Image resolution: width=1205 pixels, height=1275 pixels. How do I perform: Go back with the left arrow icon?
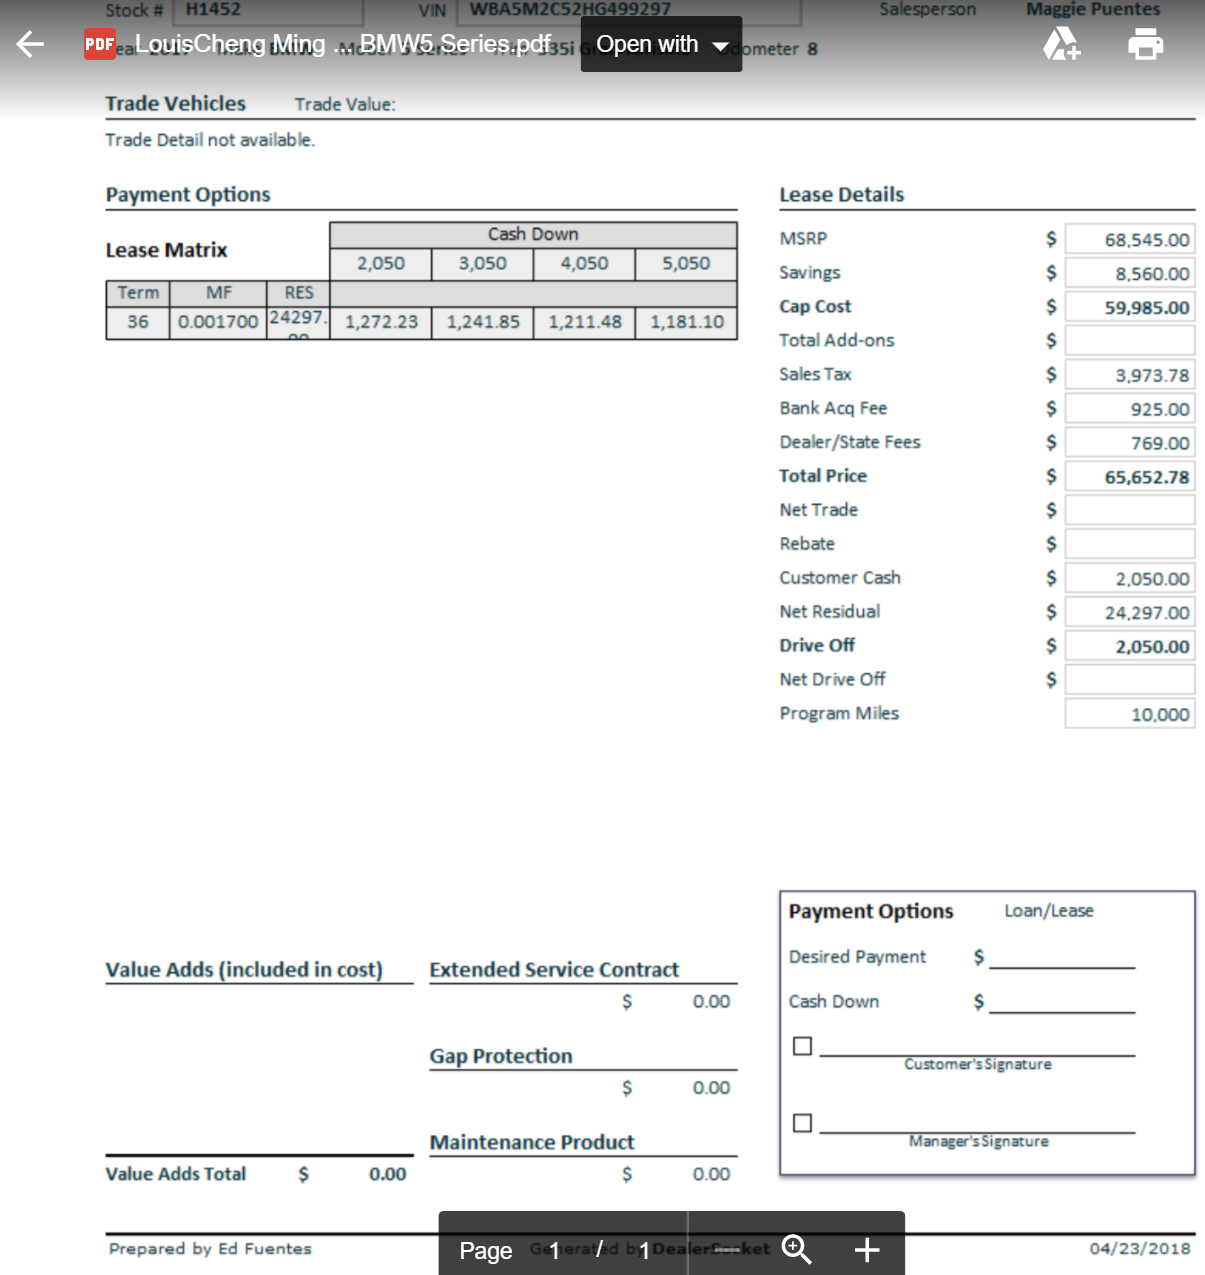[x=30, y=44]
